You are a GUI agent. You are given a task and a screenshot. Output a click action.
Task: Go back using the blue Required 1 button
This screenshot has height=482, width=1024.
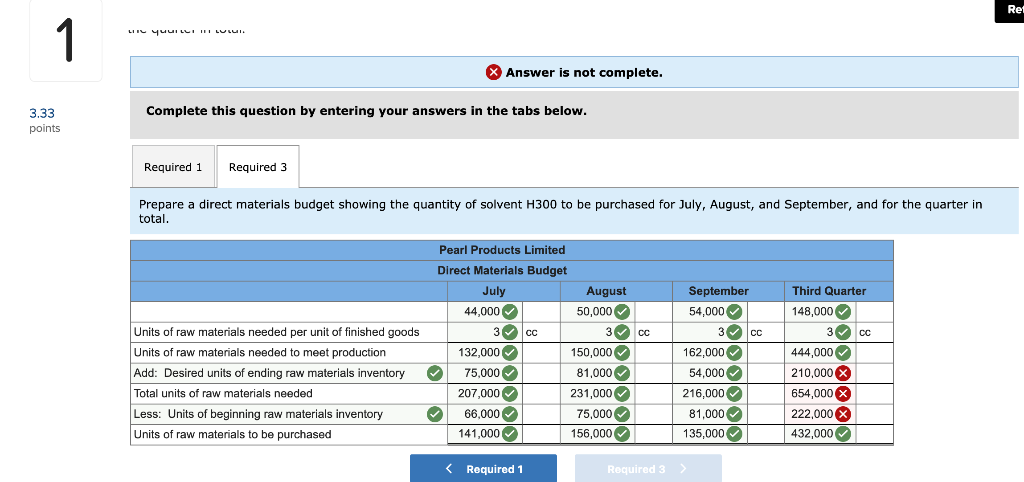pos(483,469)
